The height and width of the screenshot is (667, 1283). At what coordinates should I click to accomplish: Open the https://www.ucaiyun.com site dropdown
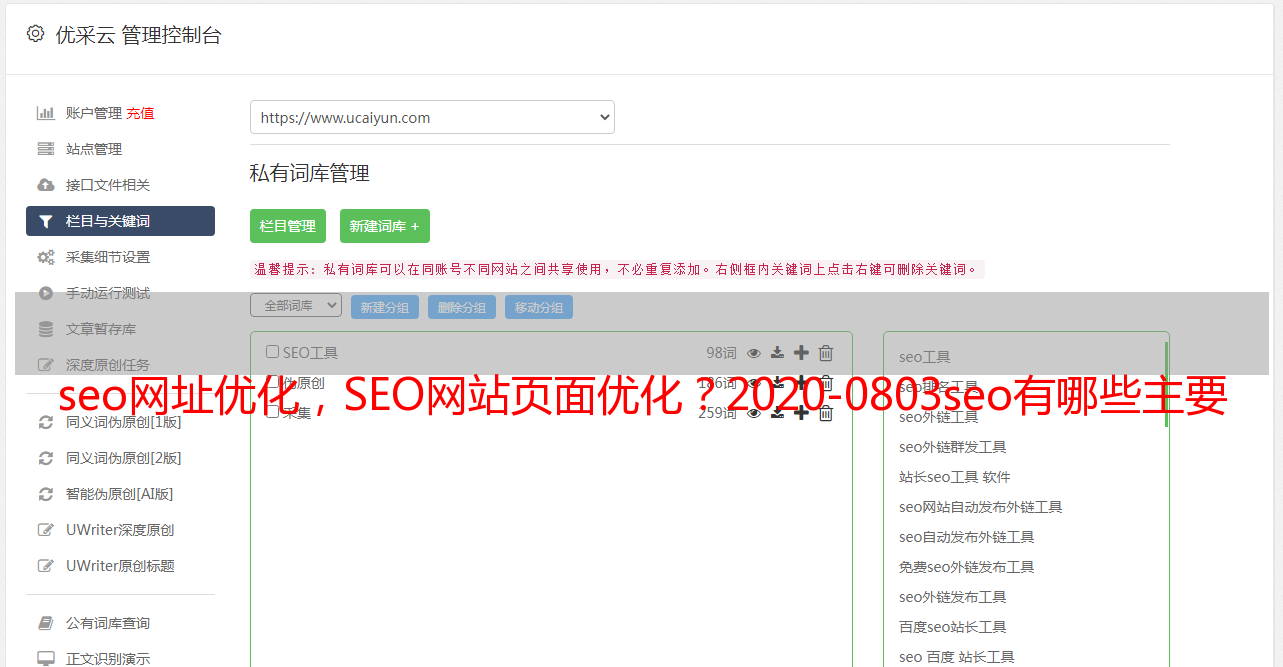pos(432,117)
